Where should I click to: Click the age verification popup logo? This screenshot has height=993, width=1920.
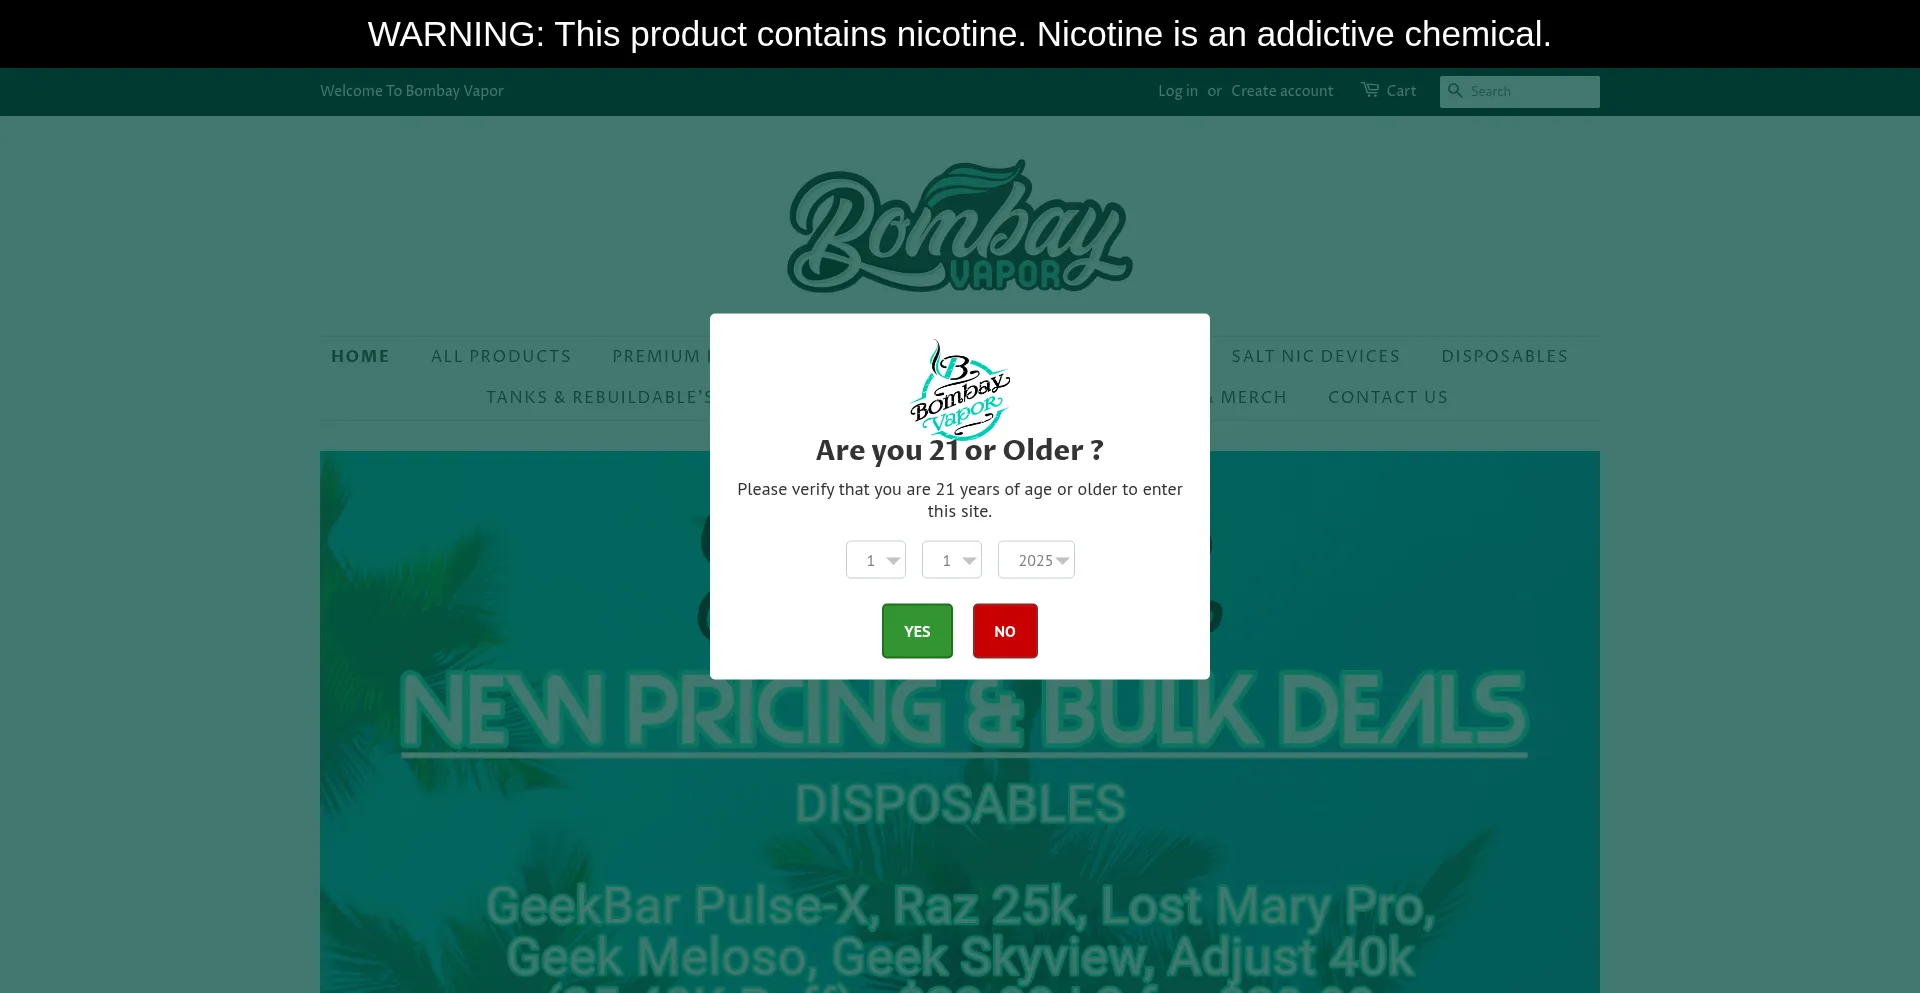point(960,389)
